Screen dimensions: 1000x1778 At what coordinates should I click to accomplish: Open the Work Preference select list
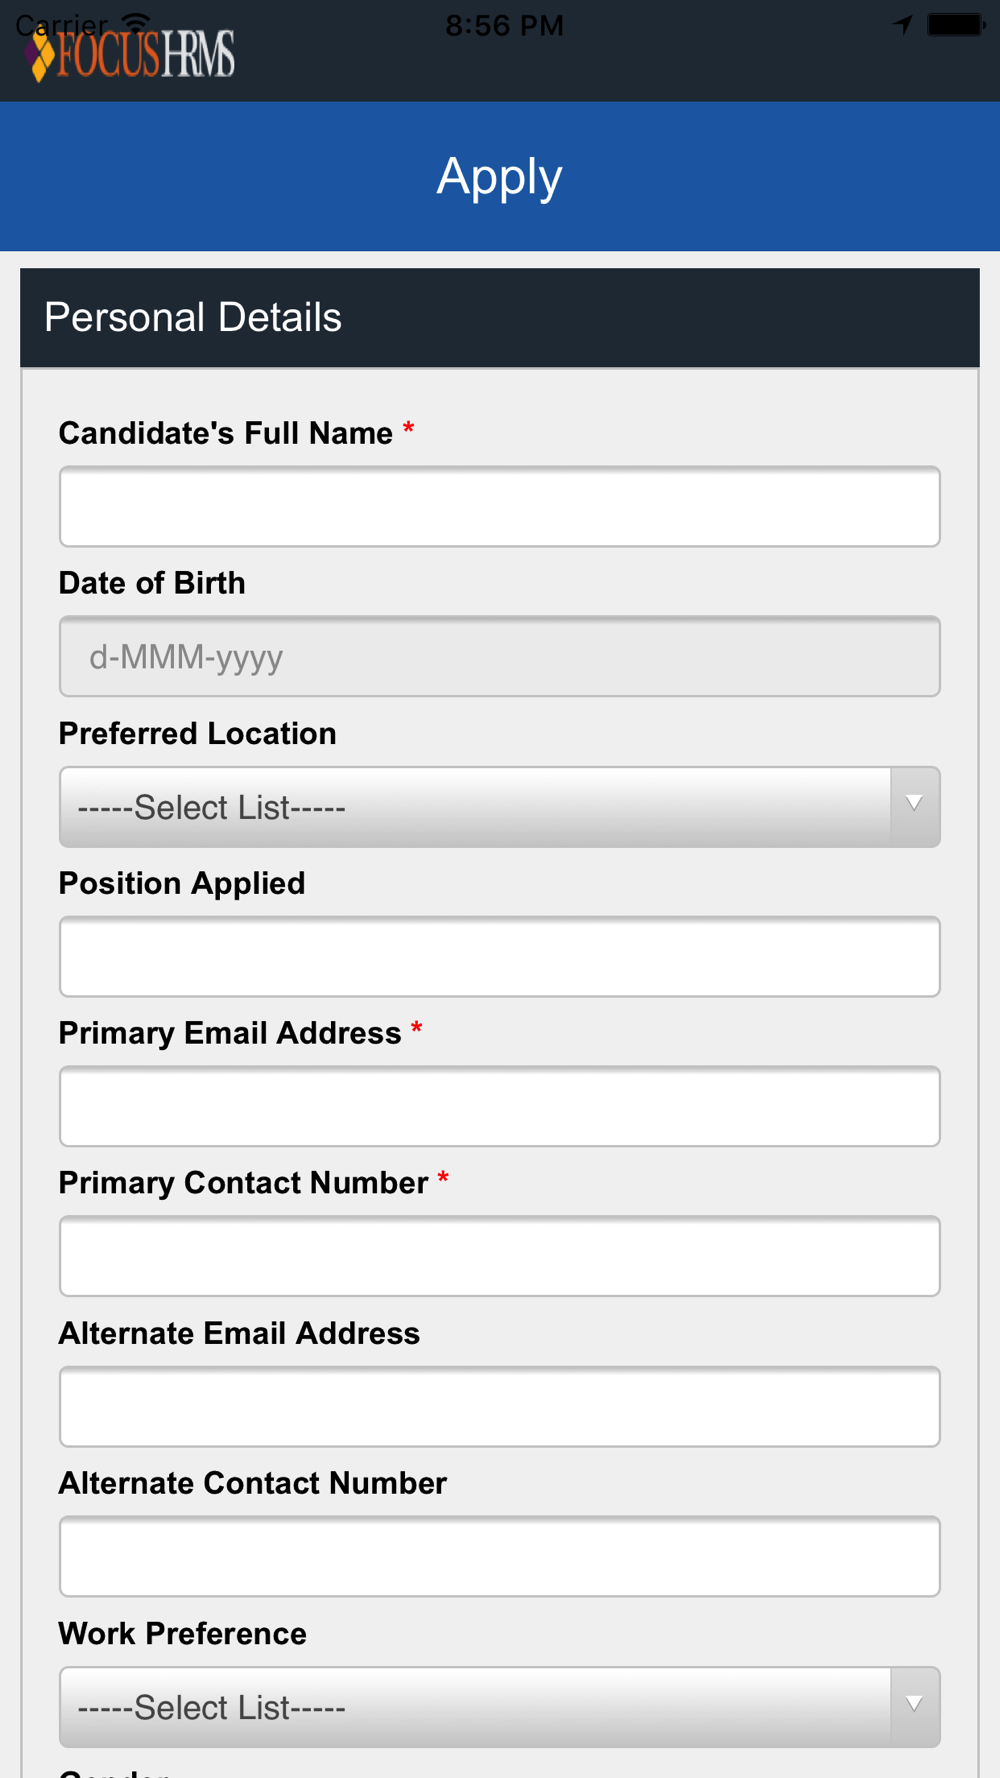pos(499,1707)
